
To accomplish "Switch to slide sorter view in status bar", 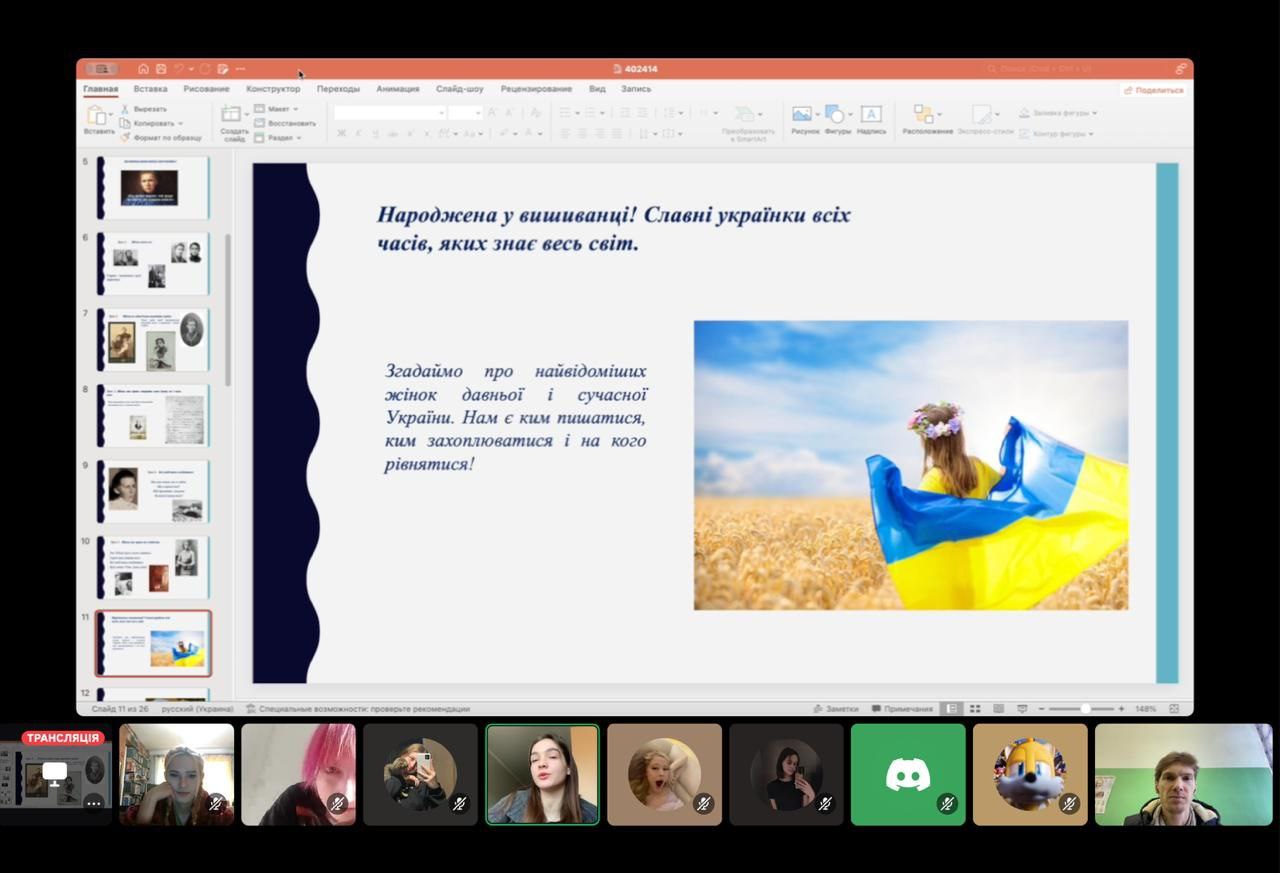I will point(975,708).
